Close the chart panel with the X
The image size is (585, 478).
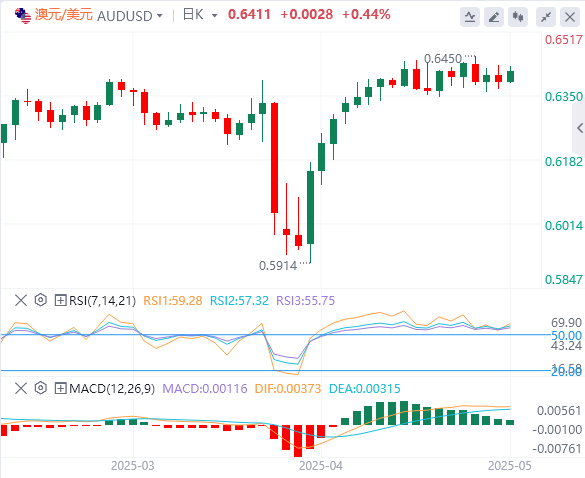point(570,17)
